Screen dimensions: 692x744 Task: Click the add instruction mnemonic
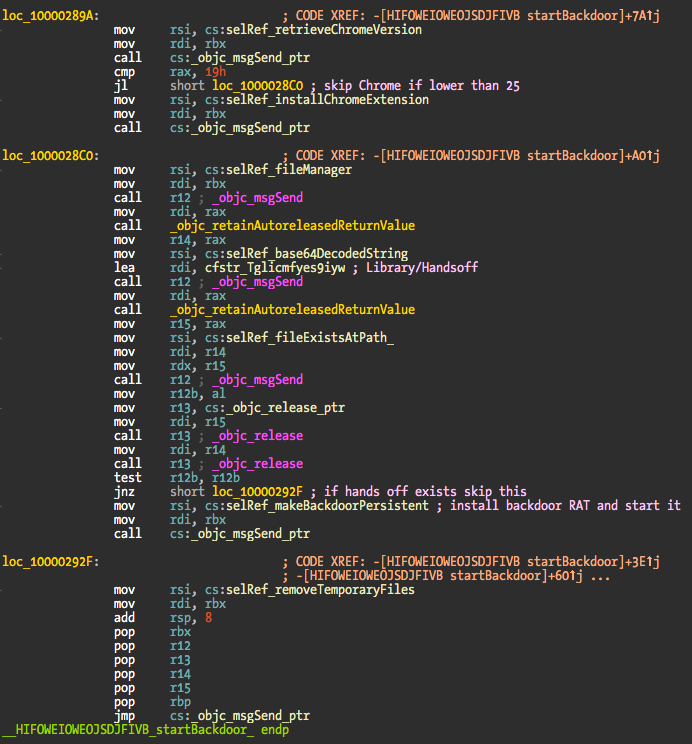pos(124,618)
